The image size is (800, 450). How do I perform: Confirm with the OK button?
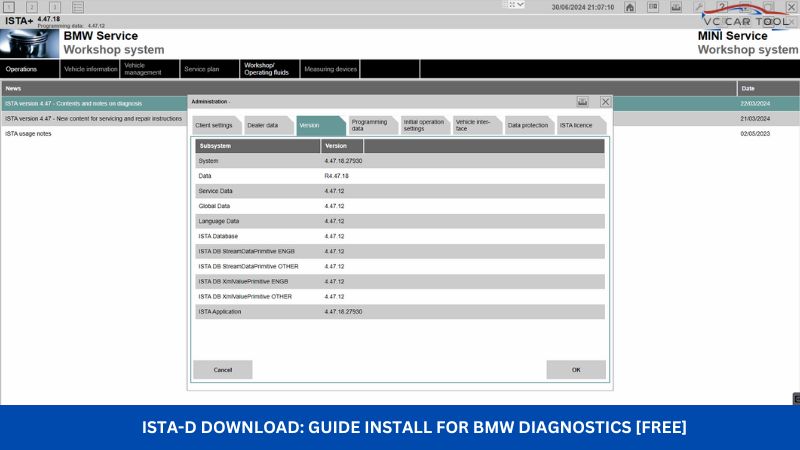click(x=576, y=370)
